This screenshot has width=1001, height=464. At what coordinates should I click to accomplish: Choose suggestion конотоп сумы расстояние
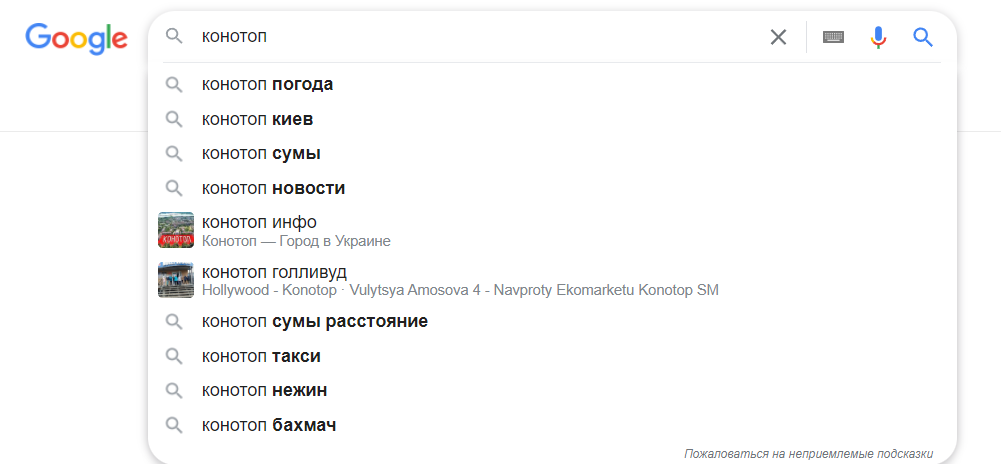click(553, 321)
